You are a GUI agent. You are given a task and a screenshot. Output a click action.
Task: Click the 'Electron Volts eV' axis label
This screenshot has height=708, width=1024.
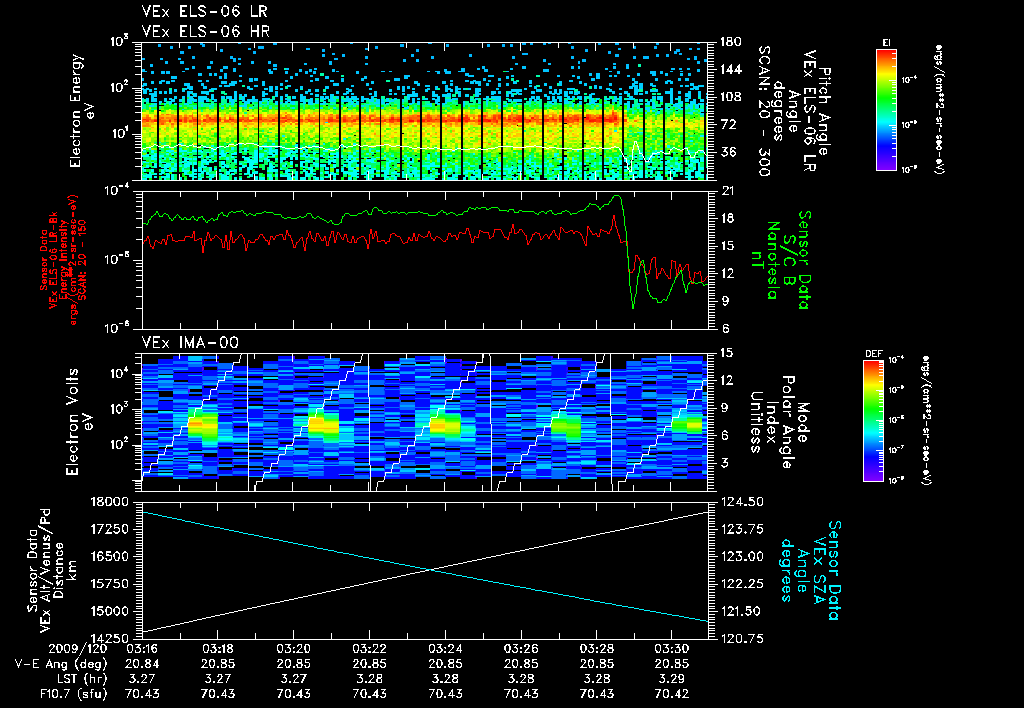[78, 422]
